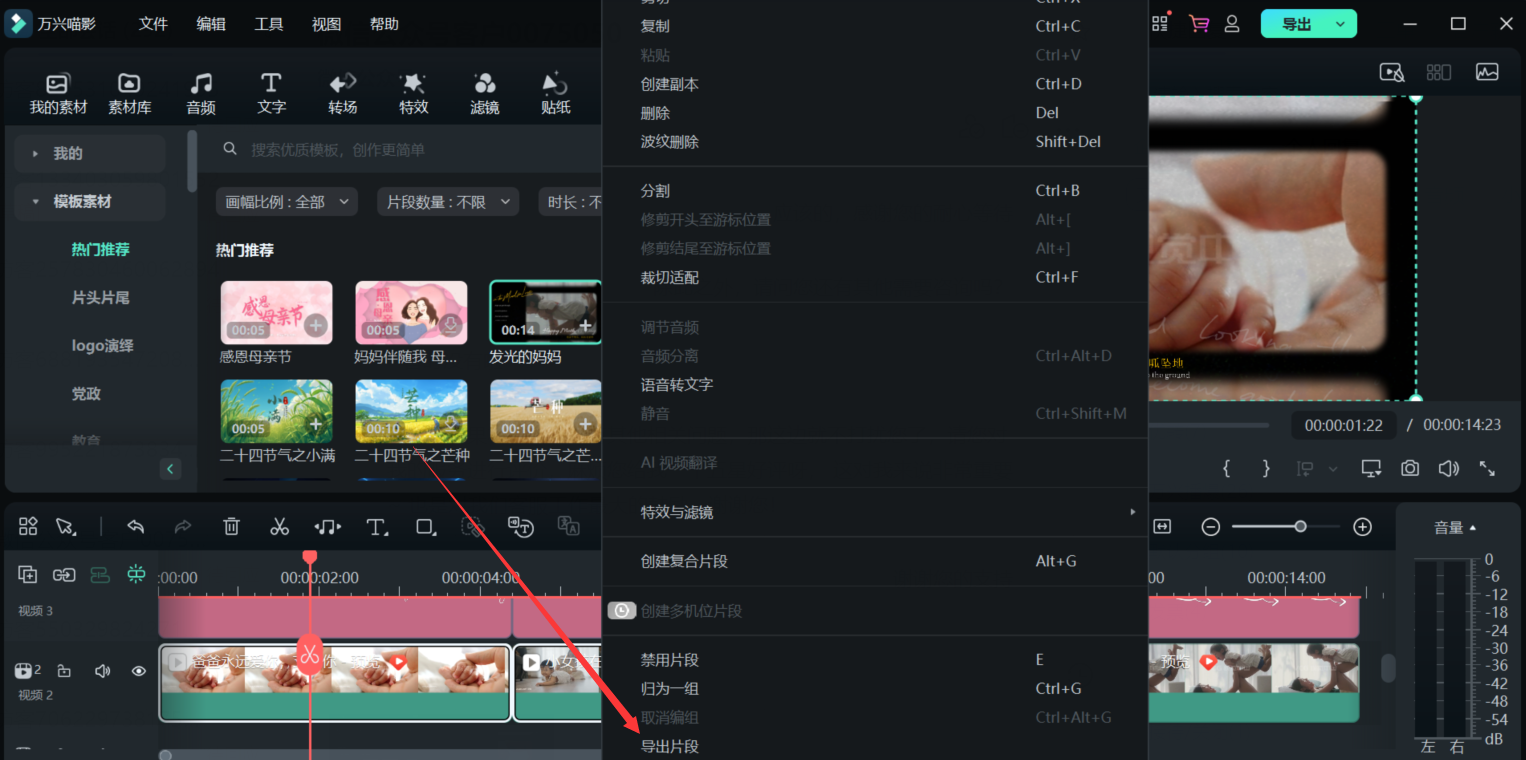Switch to the 音频 audio panel
1526x760 pixels.
coord(201,93)
